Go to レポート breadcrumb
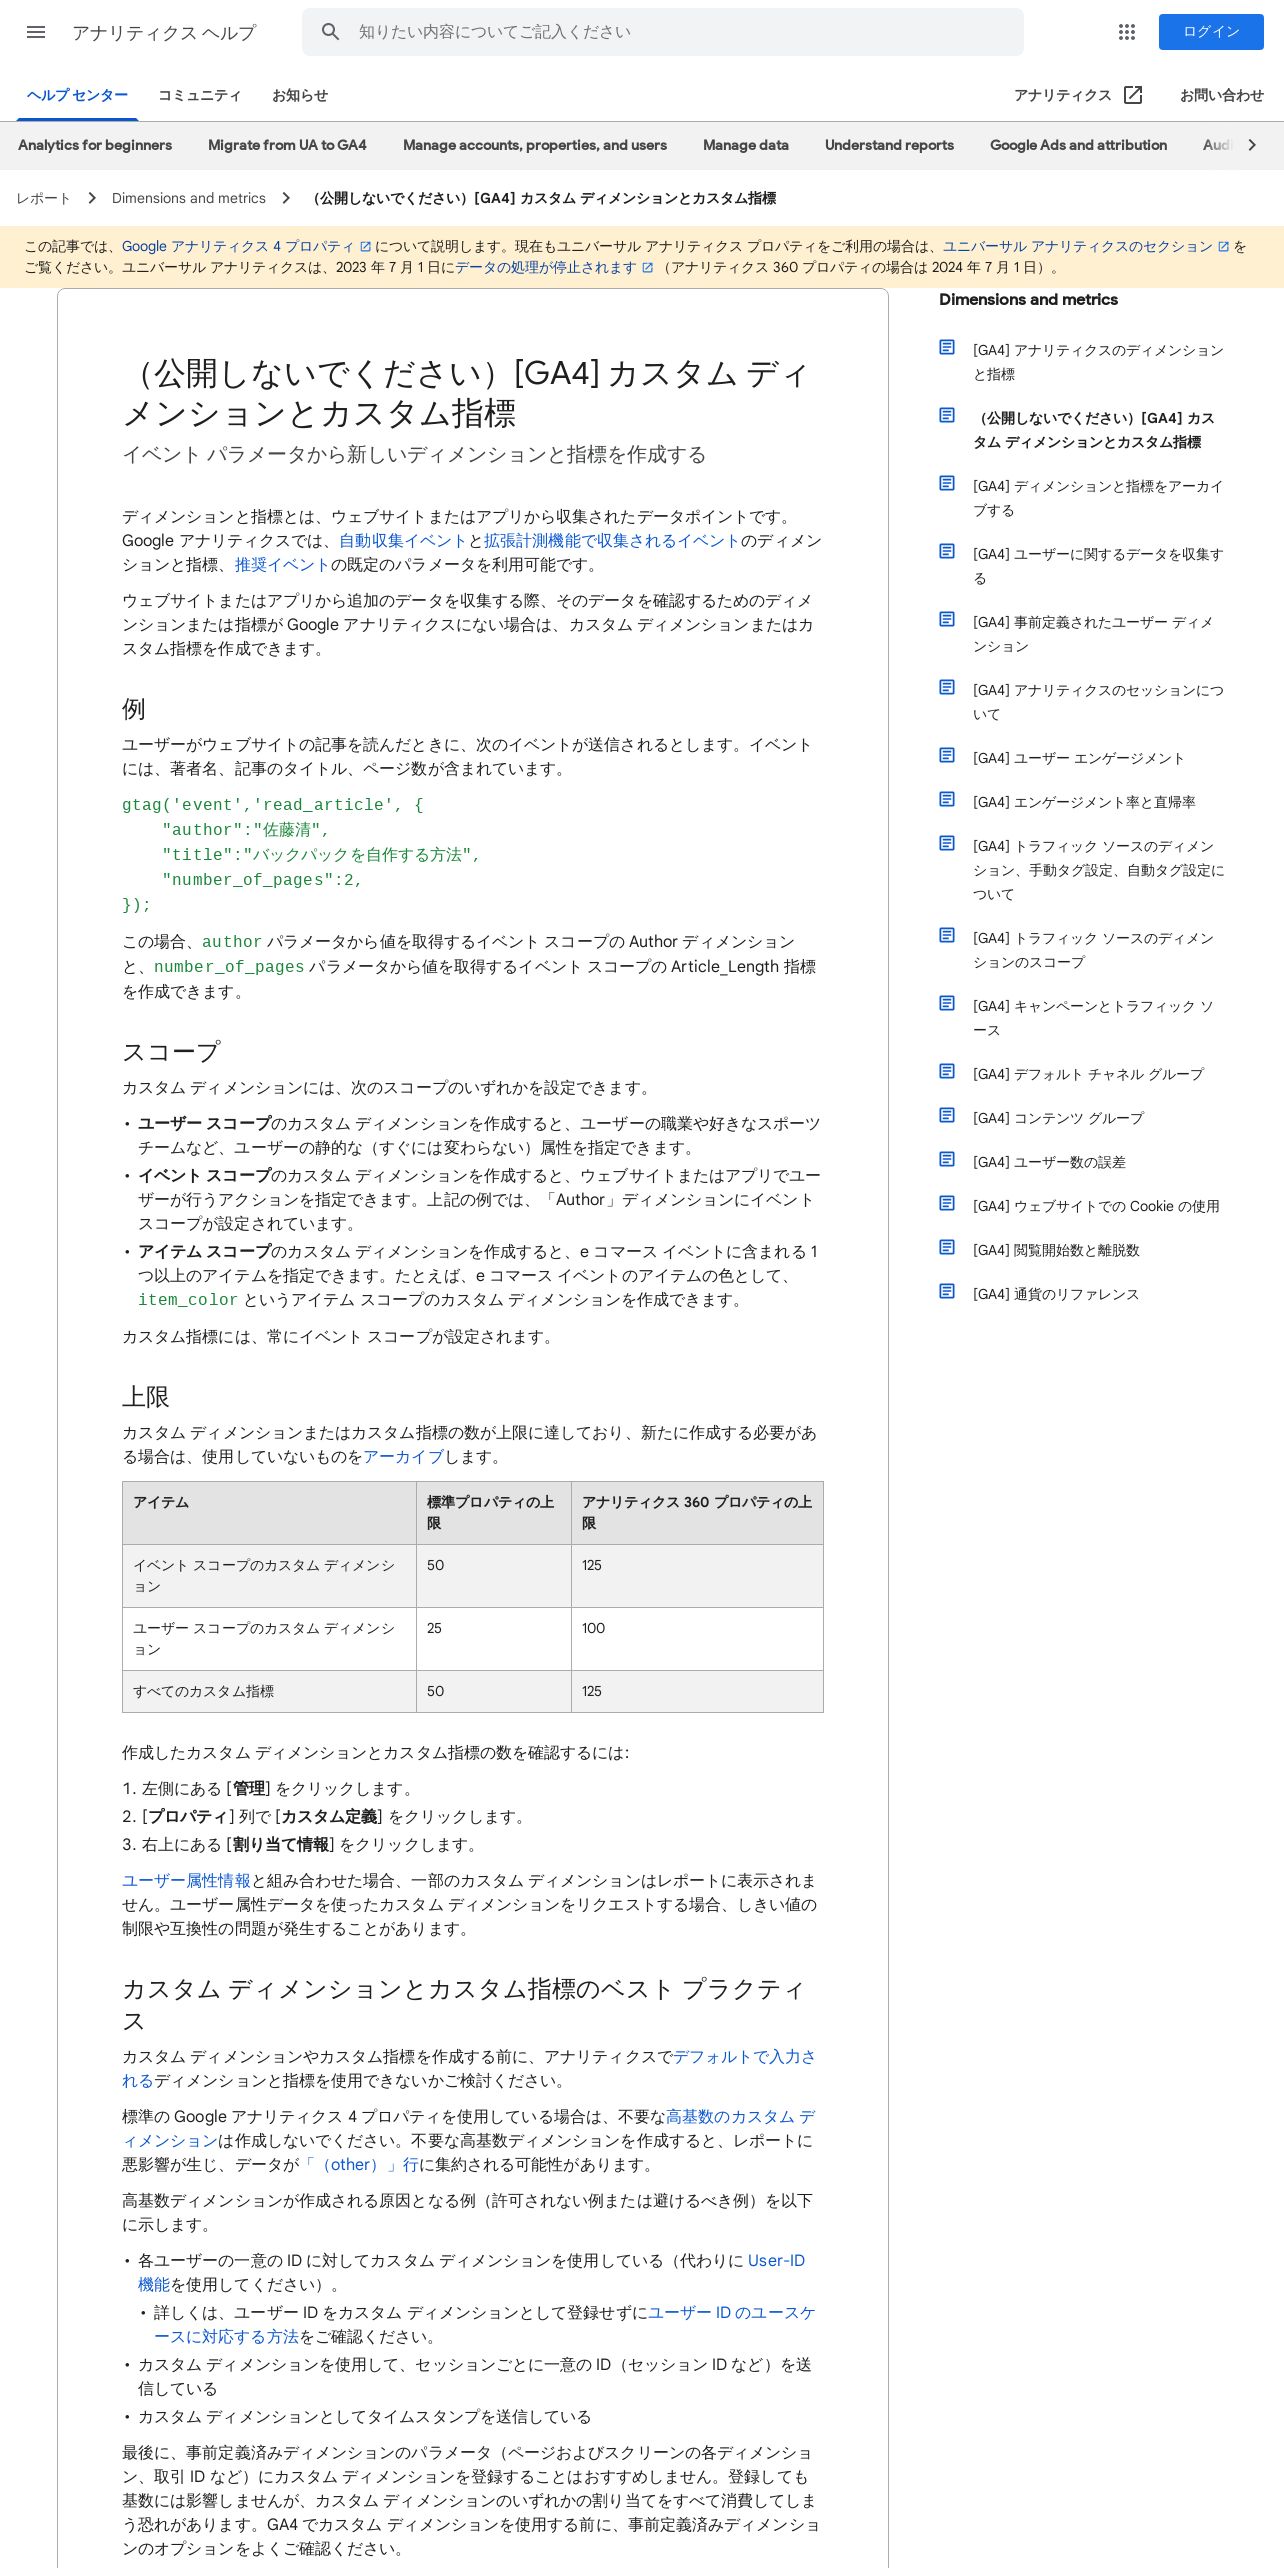The height and width of the screenshot is (2568, 1284). [43, 198]
